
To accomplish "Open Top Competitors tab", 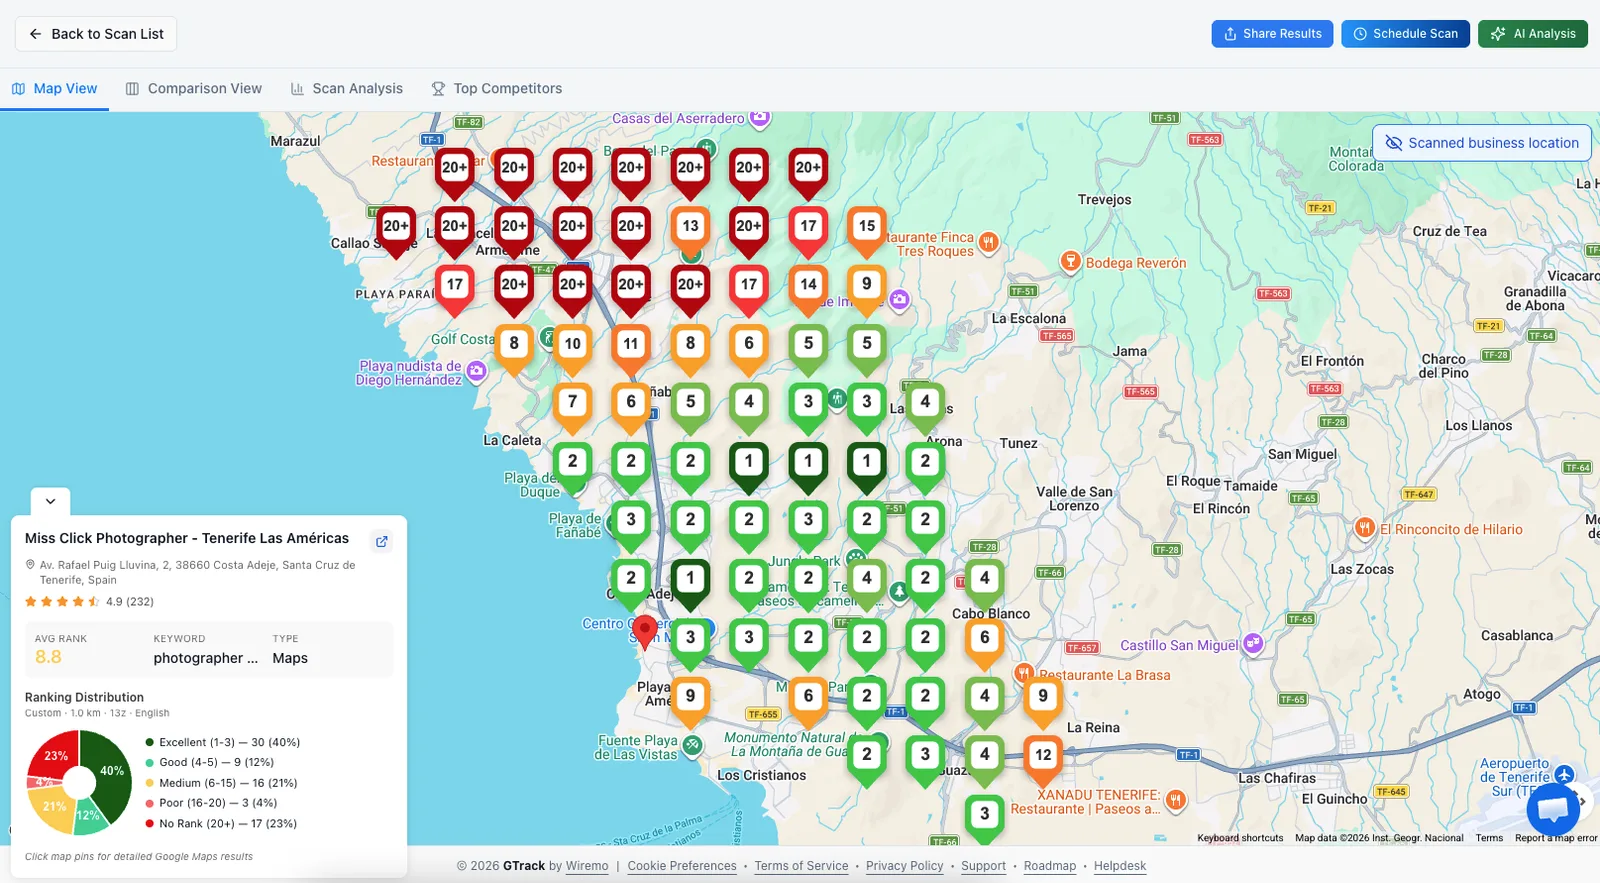I will (x=497, y=89).
